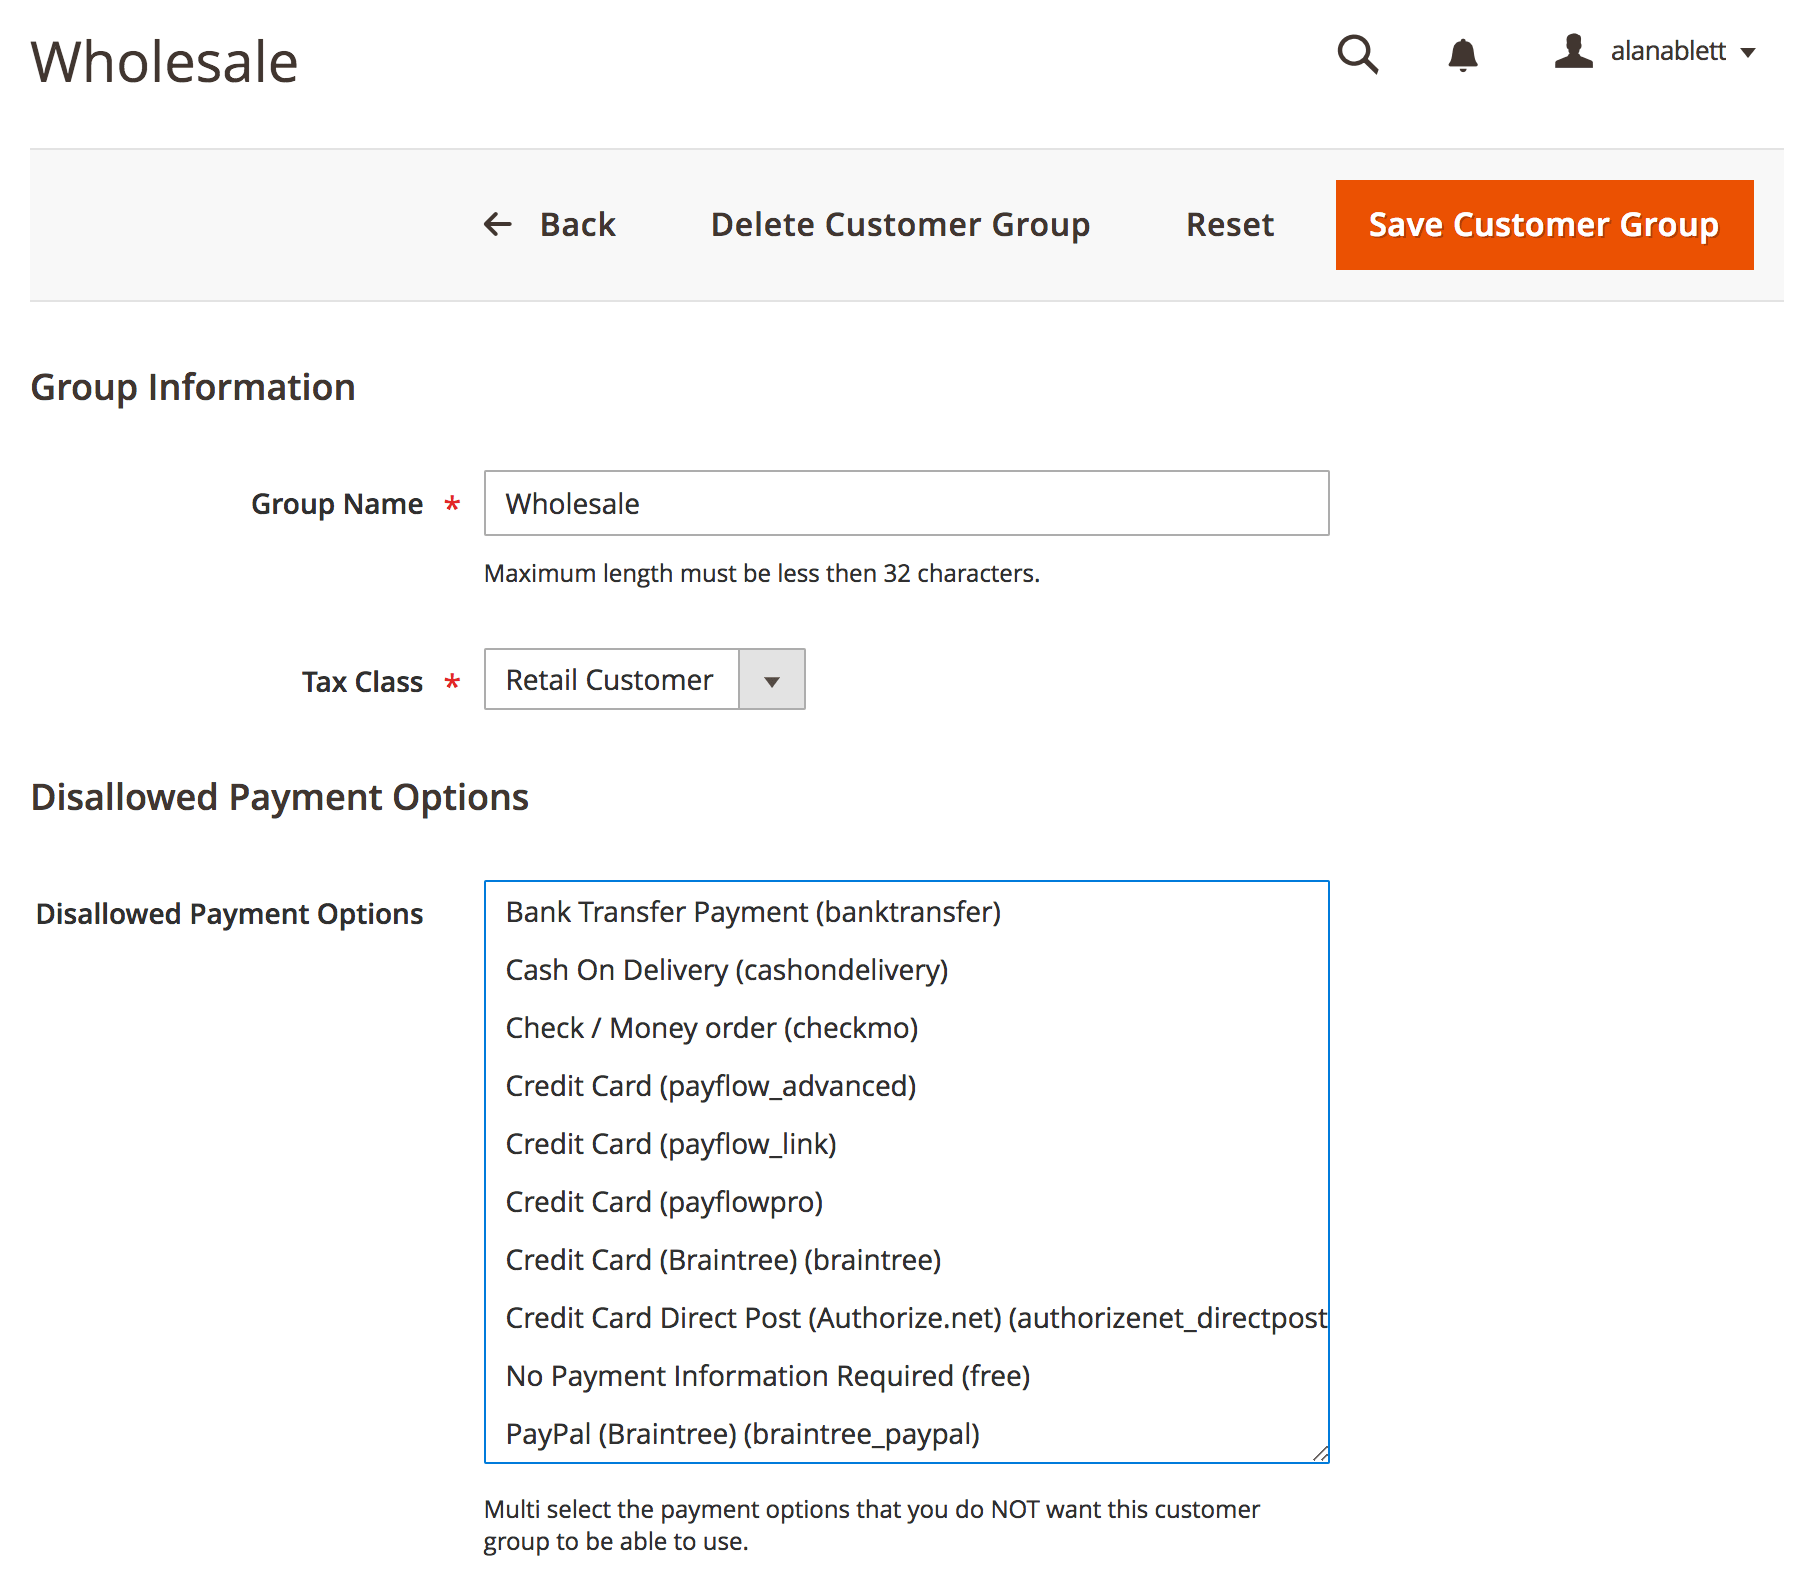Go back using the Back button
Screen dimensions: 1812x1588
point(550,225)
